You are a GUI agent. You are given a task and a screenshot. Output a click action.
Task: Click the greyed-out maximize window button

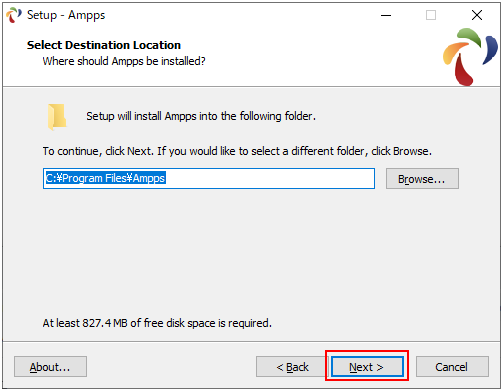click(x=431, y=15)
